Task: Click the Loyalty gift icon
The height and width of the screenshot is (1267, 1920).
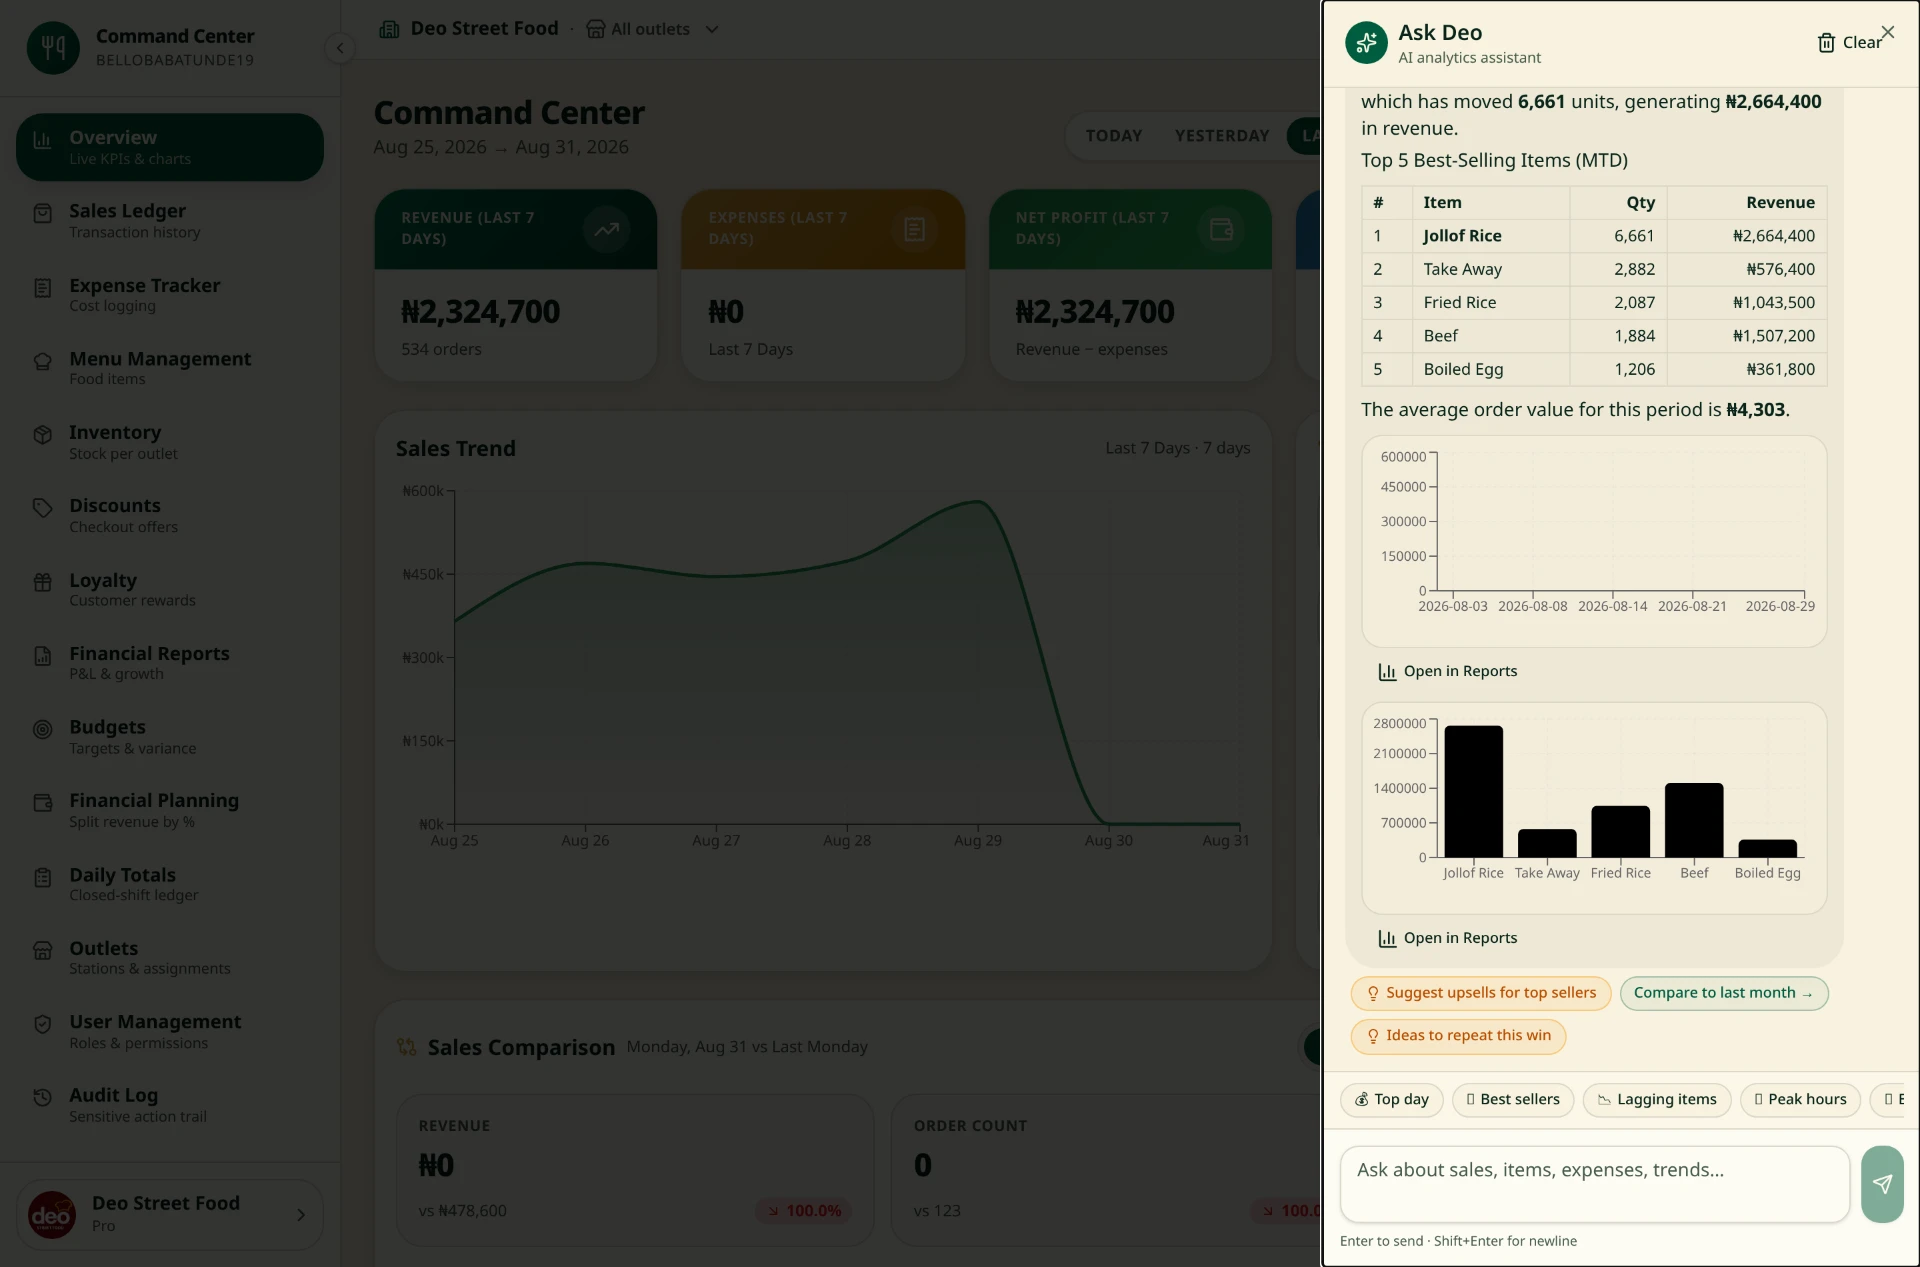Action: tap(42, 582)
